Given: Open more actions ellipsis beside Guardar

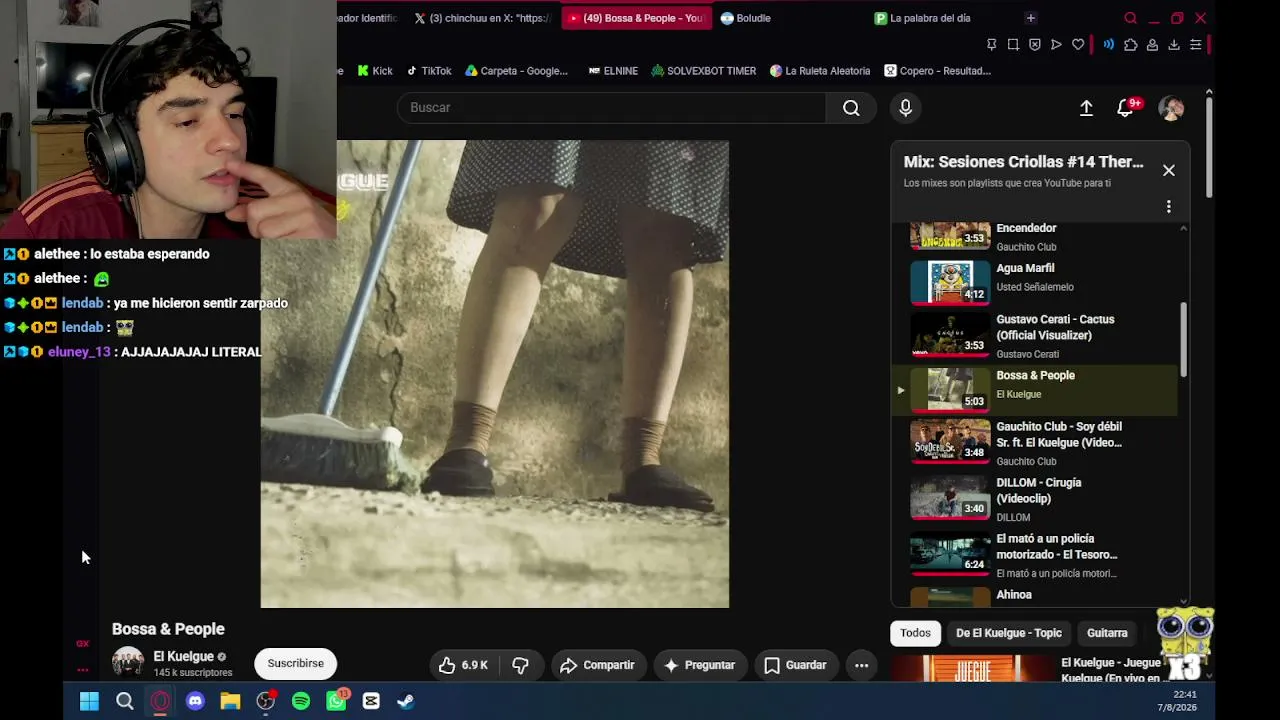Looking at the screenshot, I should click(x=861, y=665).
